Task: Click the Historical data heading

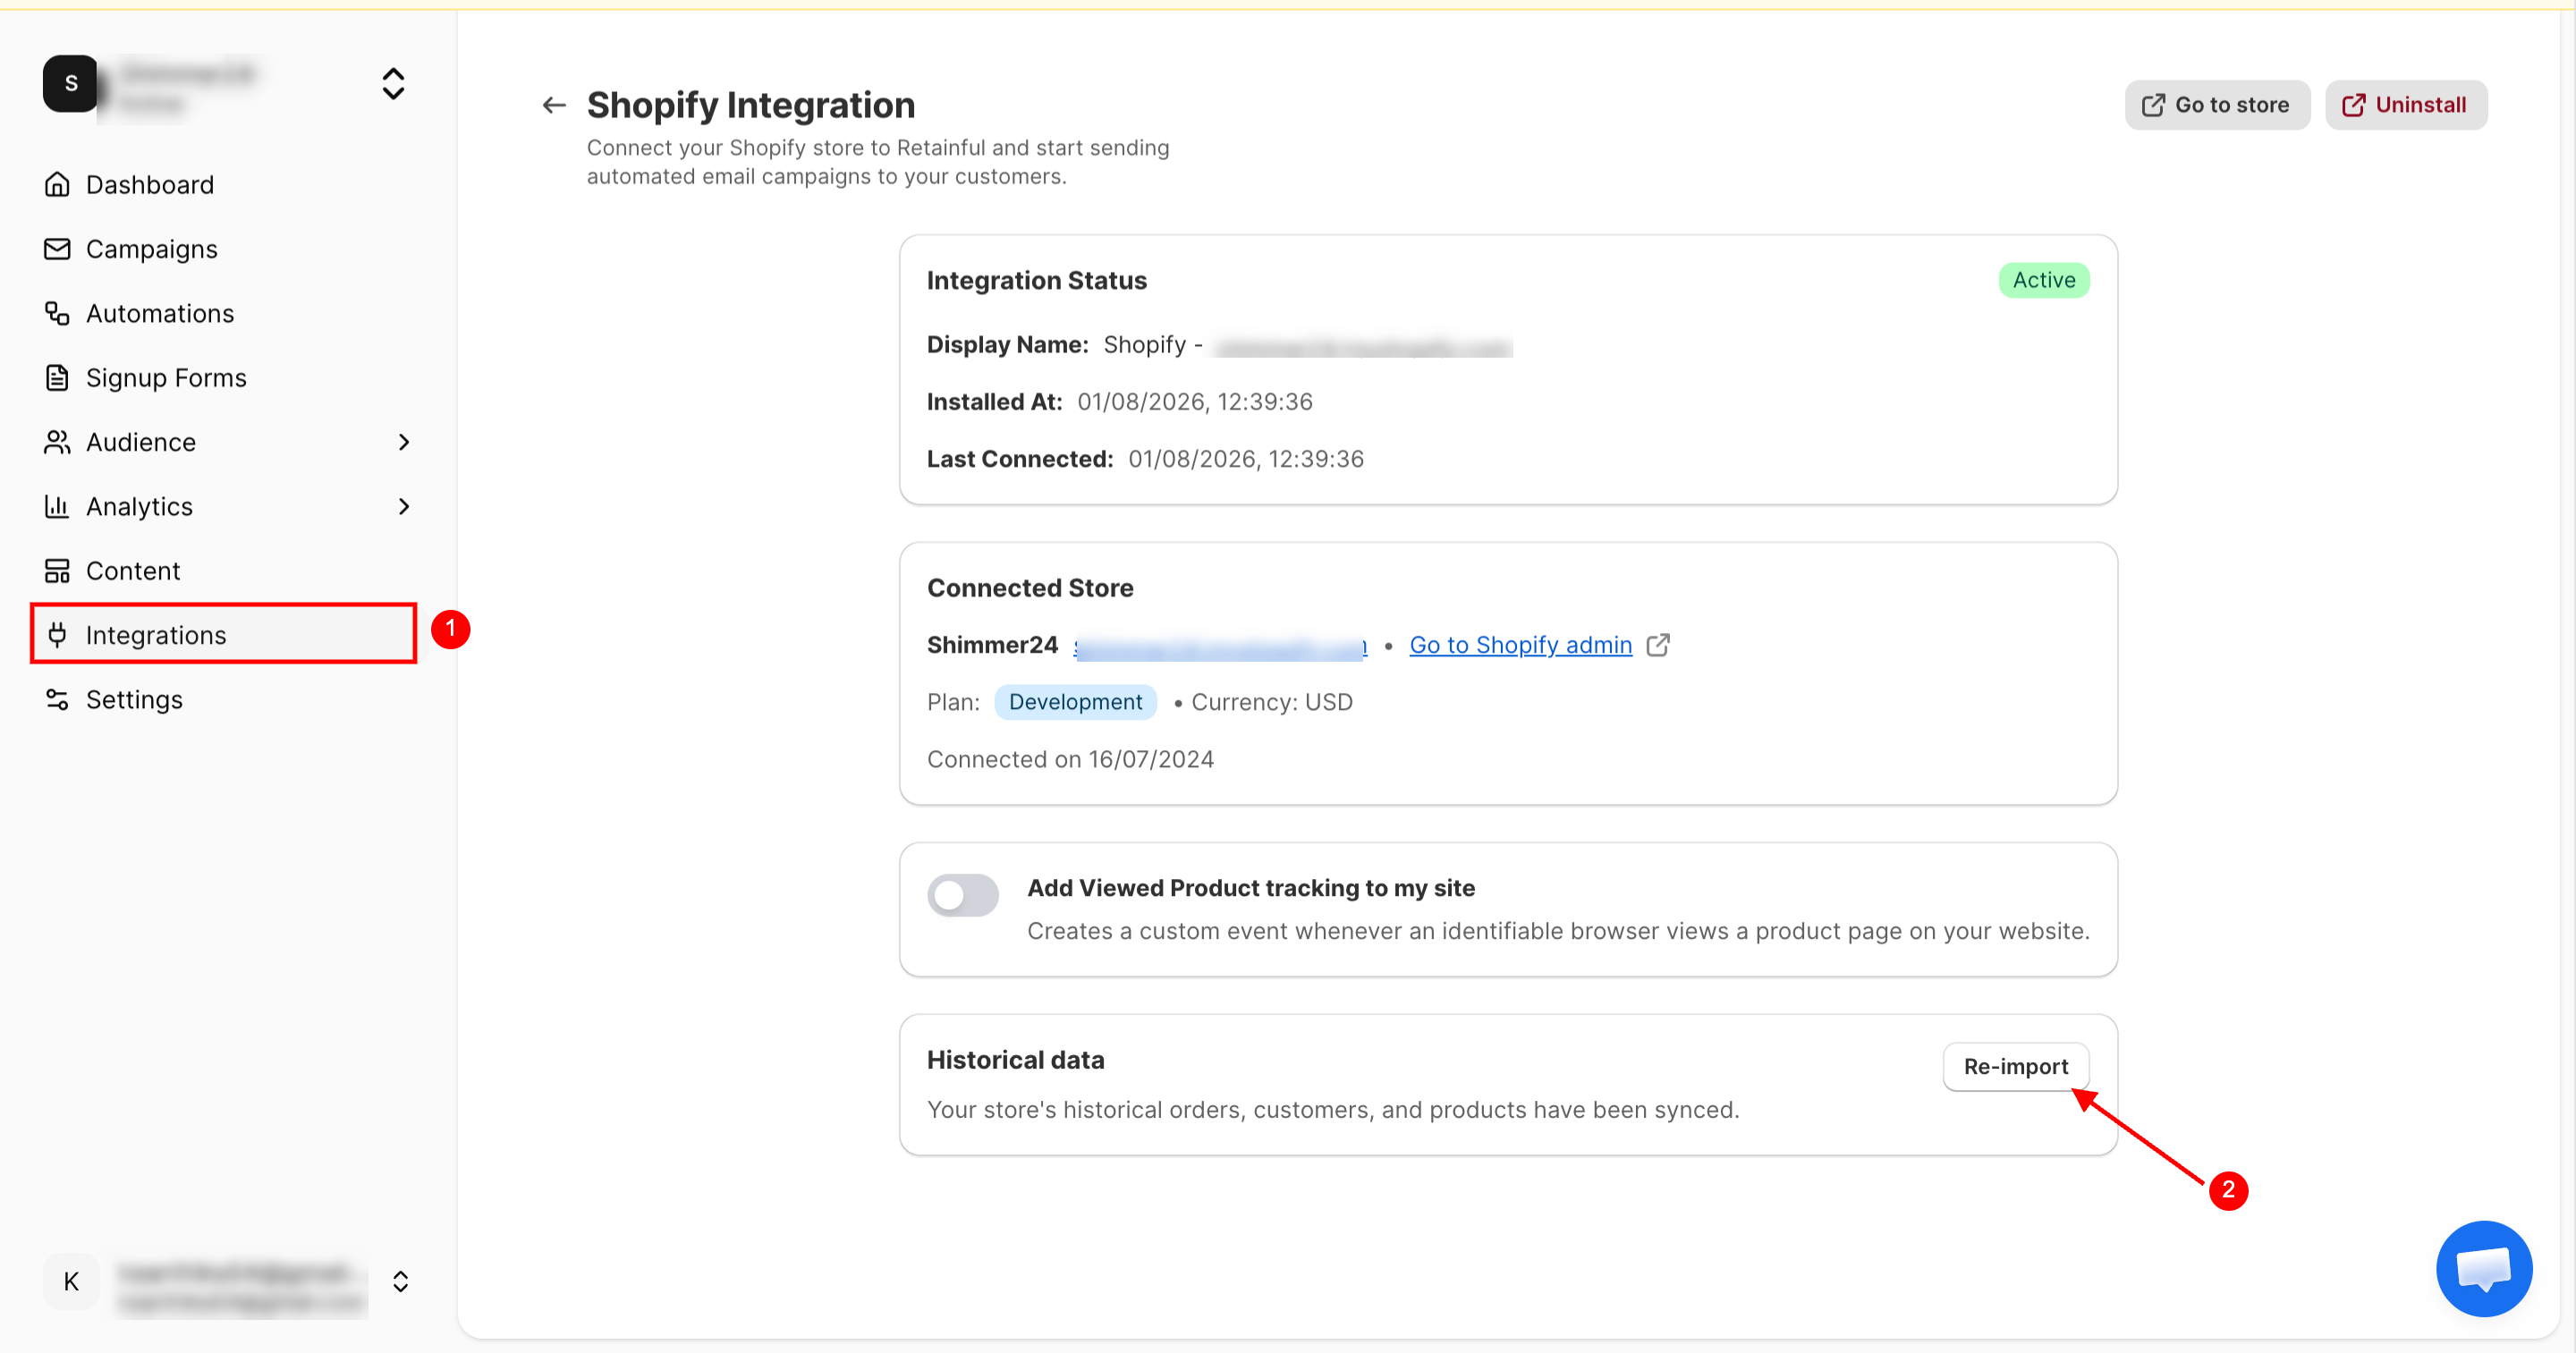Action: click(1015, 1060)
